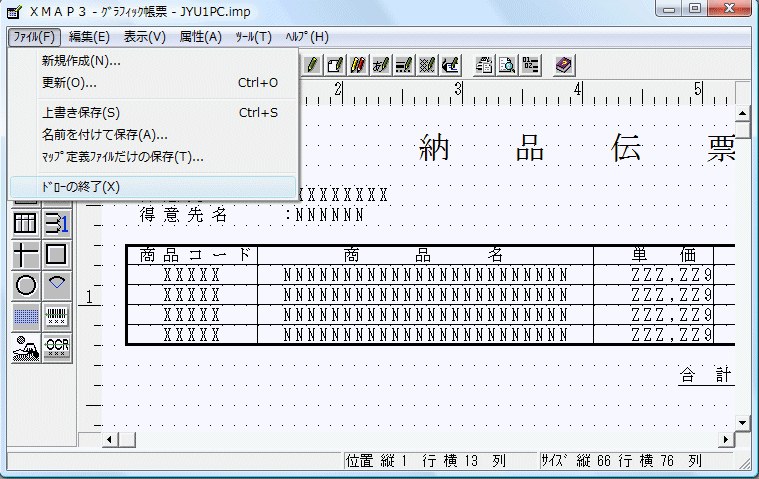This screenshot has width=759, height=479.
Task: Select the landscape image picture tool
Action: point(25,348)
